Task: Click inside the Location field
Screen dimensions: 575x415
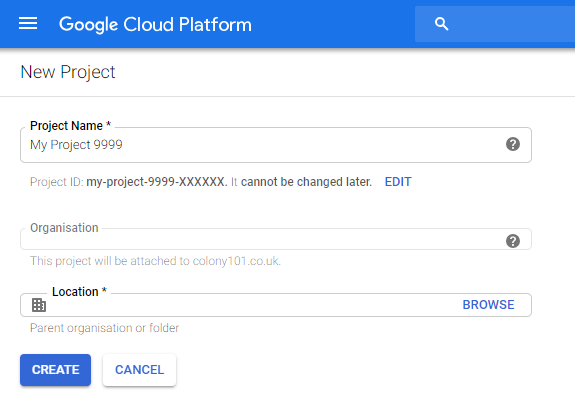Action: 276,305
